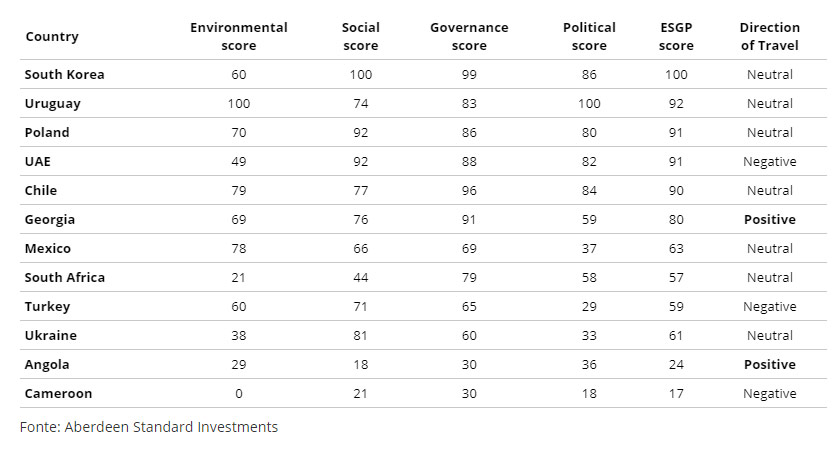This screenshot has height=458, width=836.
Task: Click the ESGP score column header
Action: click(677, 37)
